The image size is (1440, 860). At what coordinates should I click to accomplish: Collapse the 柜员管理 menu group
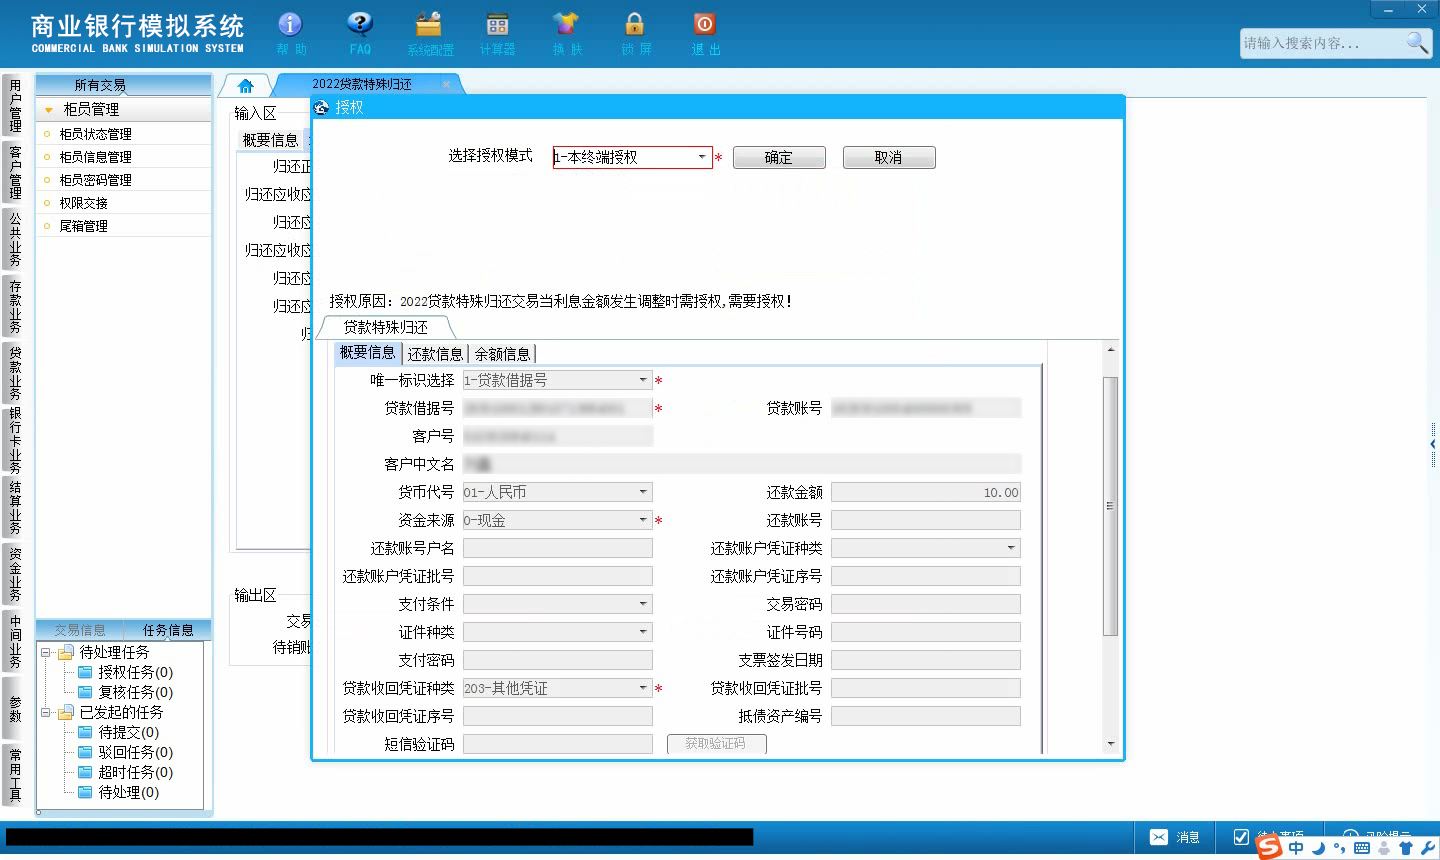[x=48, y=110]
